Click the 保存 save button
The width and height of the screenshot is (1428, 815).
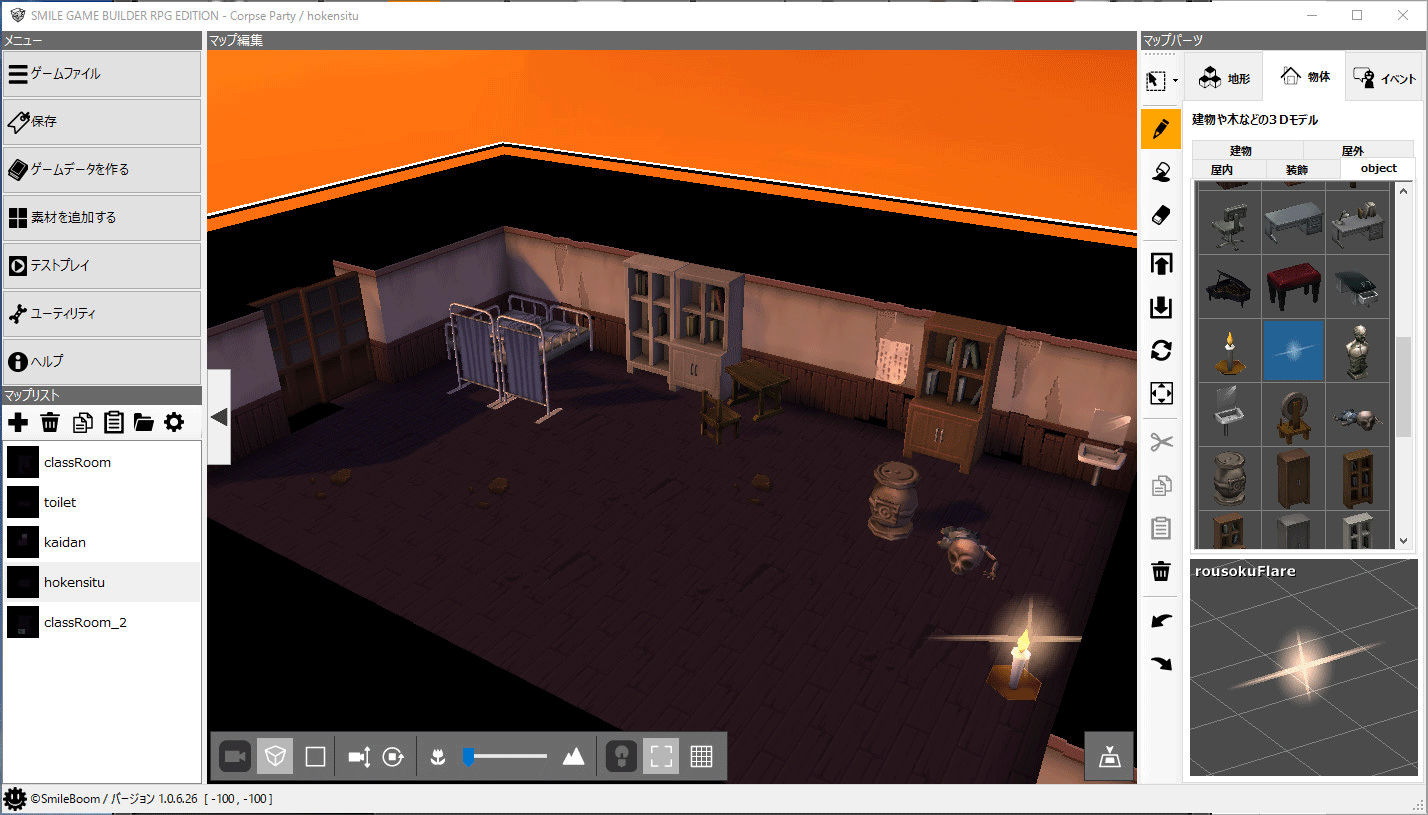[102, 122]
